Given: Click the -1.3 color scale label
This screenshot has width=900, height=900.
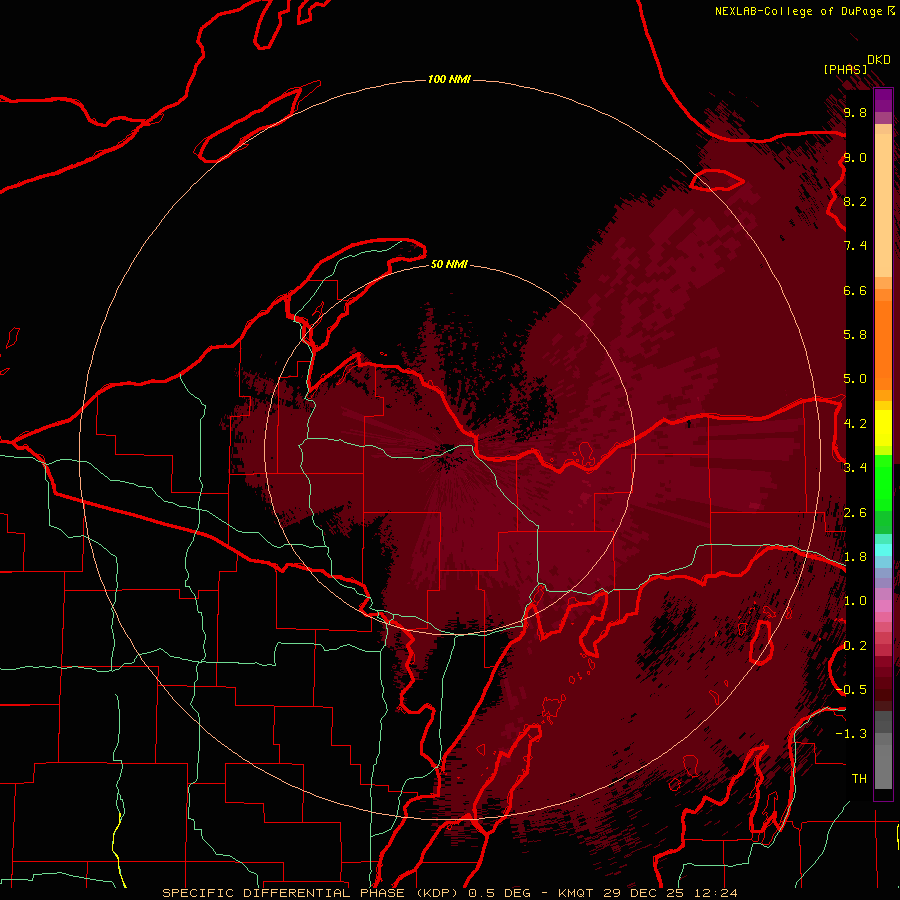Looking at the screenshot, I should 851,734.
